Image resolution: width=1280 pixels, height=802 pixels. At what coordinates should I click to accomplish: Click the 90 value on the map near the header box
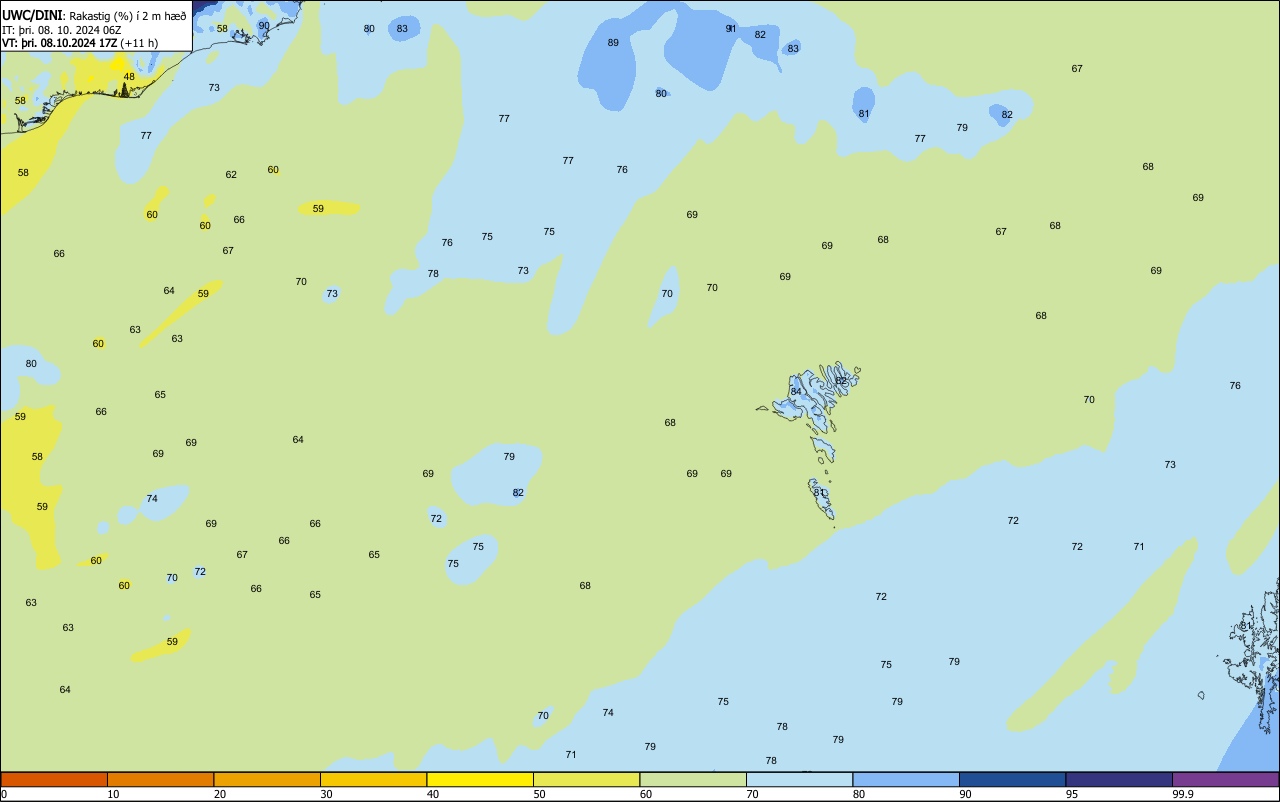[264, 26]
